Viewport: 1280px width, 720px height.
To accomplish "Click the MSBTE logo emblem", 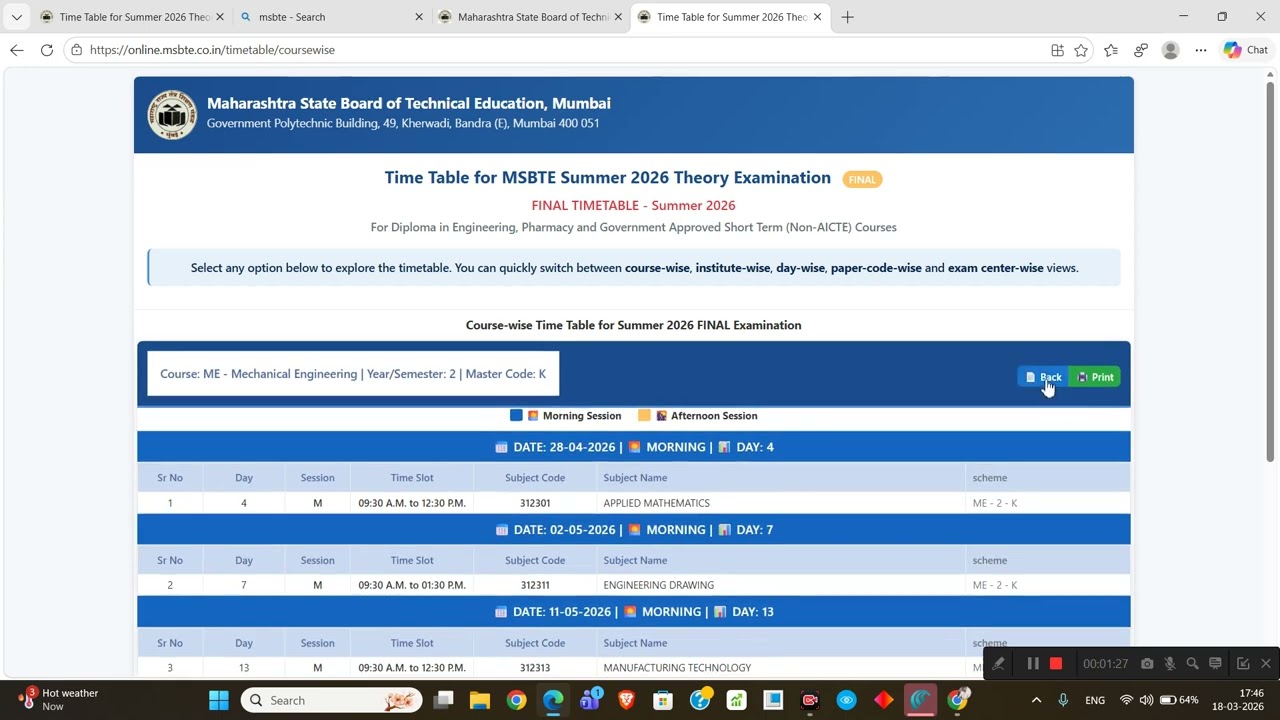I will click(172, 115).
